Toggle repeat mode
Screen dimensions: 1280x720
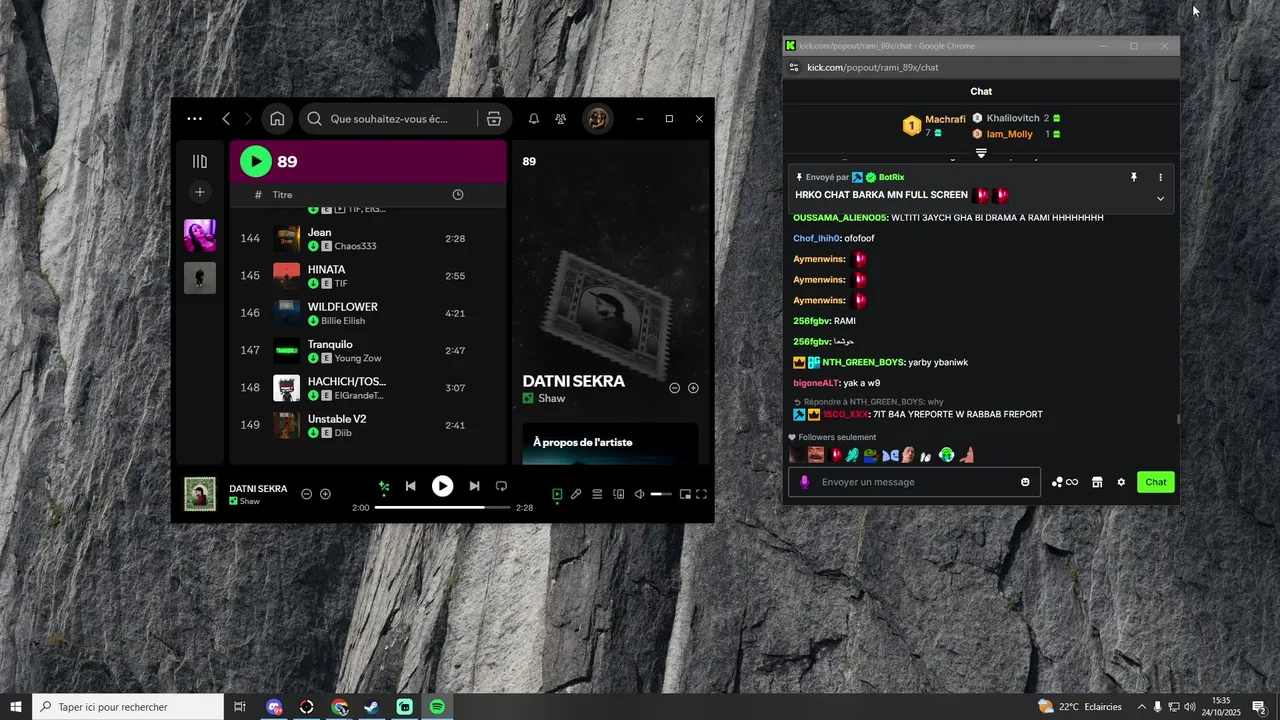[501, 486]
